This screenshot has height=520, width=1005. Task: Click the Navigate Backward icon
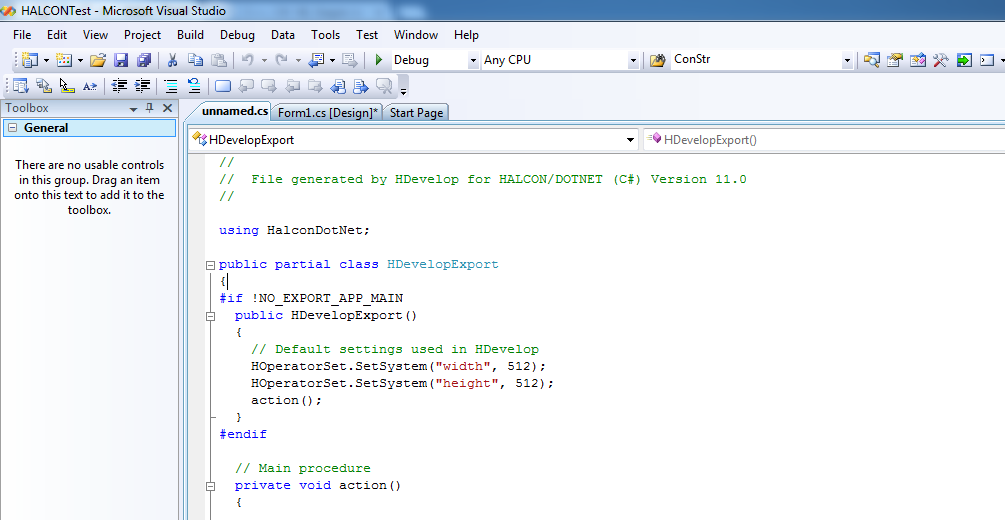pyautogui.click(x=316, y=60)
